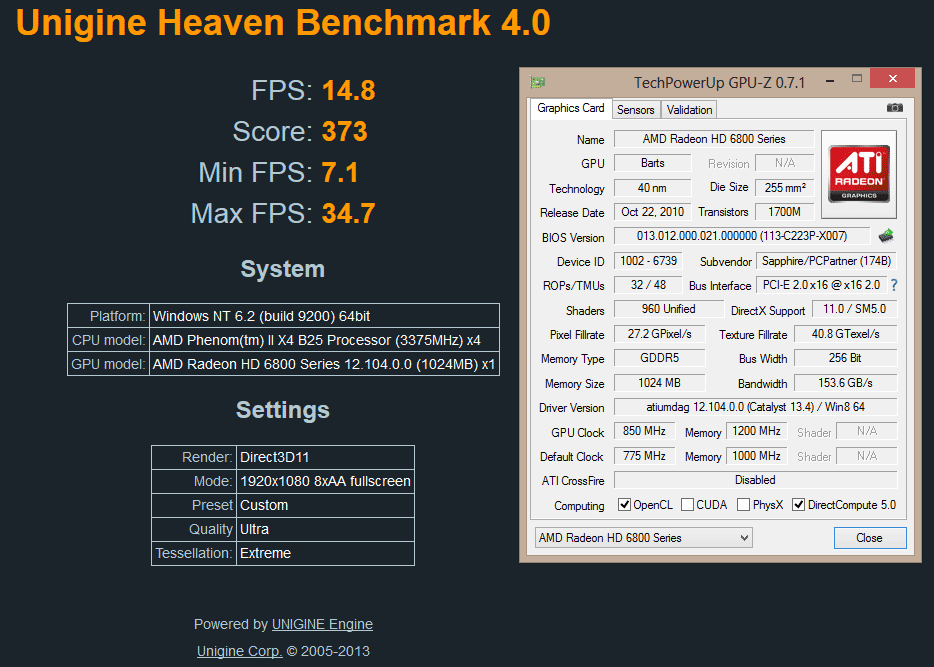The width and height of the screenshot is (934, 667).
Task: Click the Release Date field Oct 22, 2010
Action: pyautogui.click(x=652, y=211)
